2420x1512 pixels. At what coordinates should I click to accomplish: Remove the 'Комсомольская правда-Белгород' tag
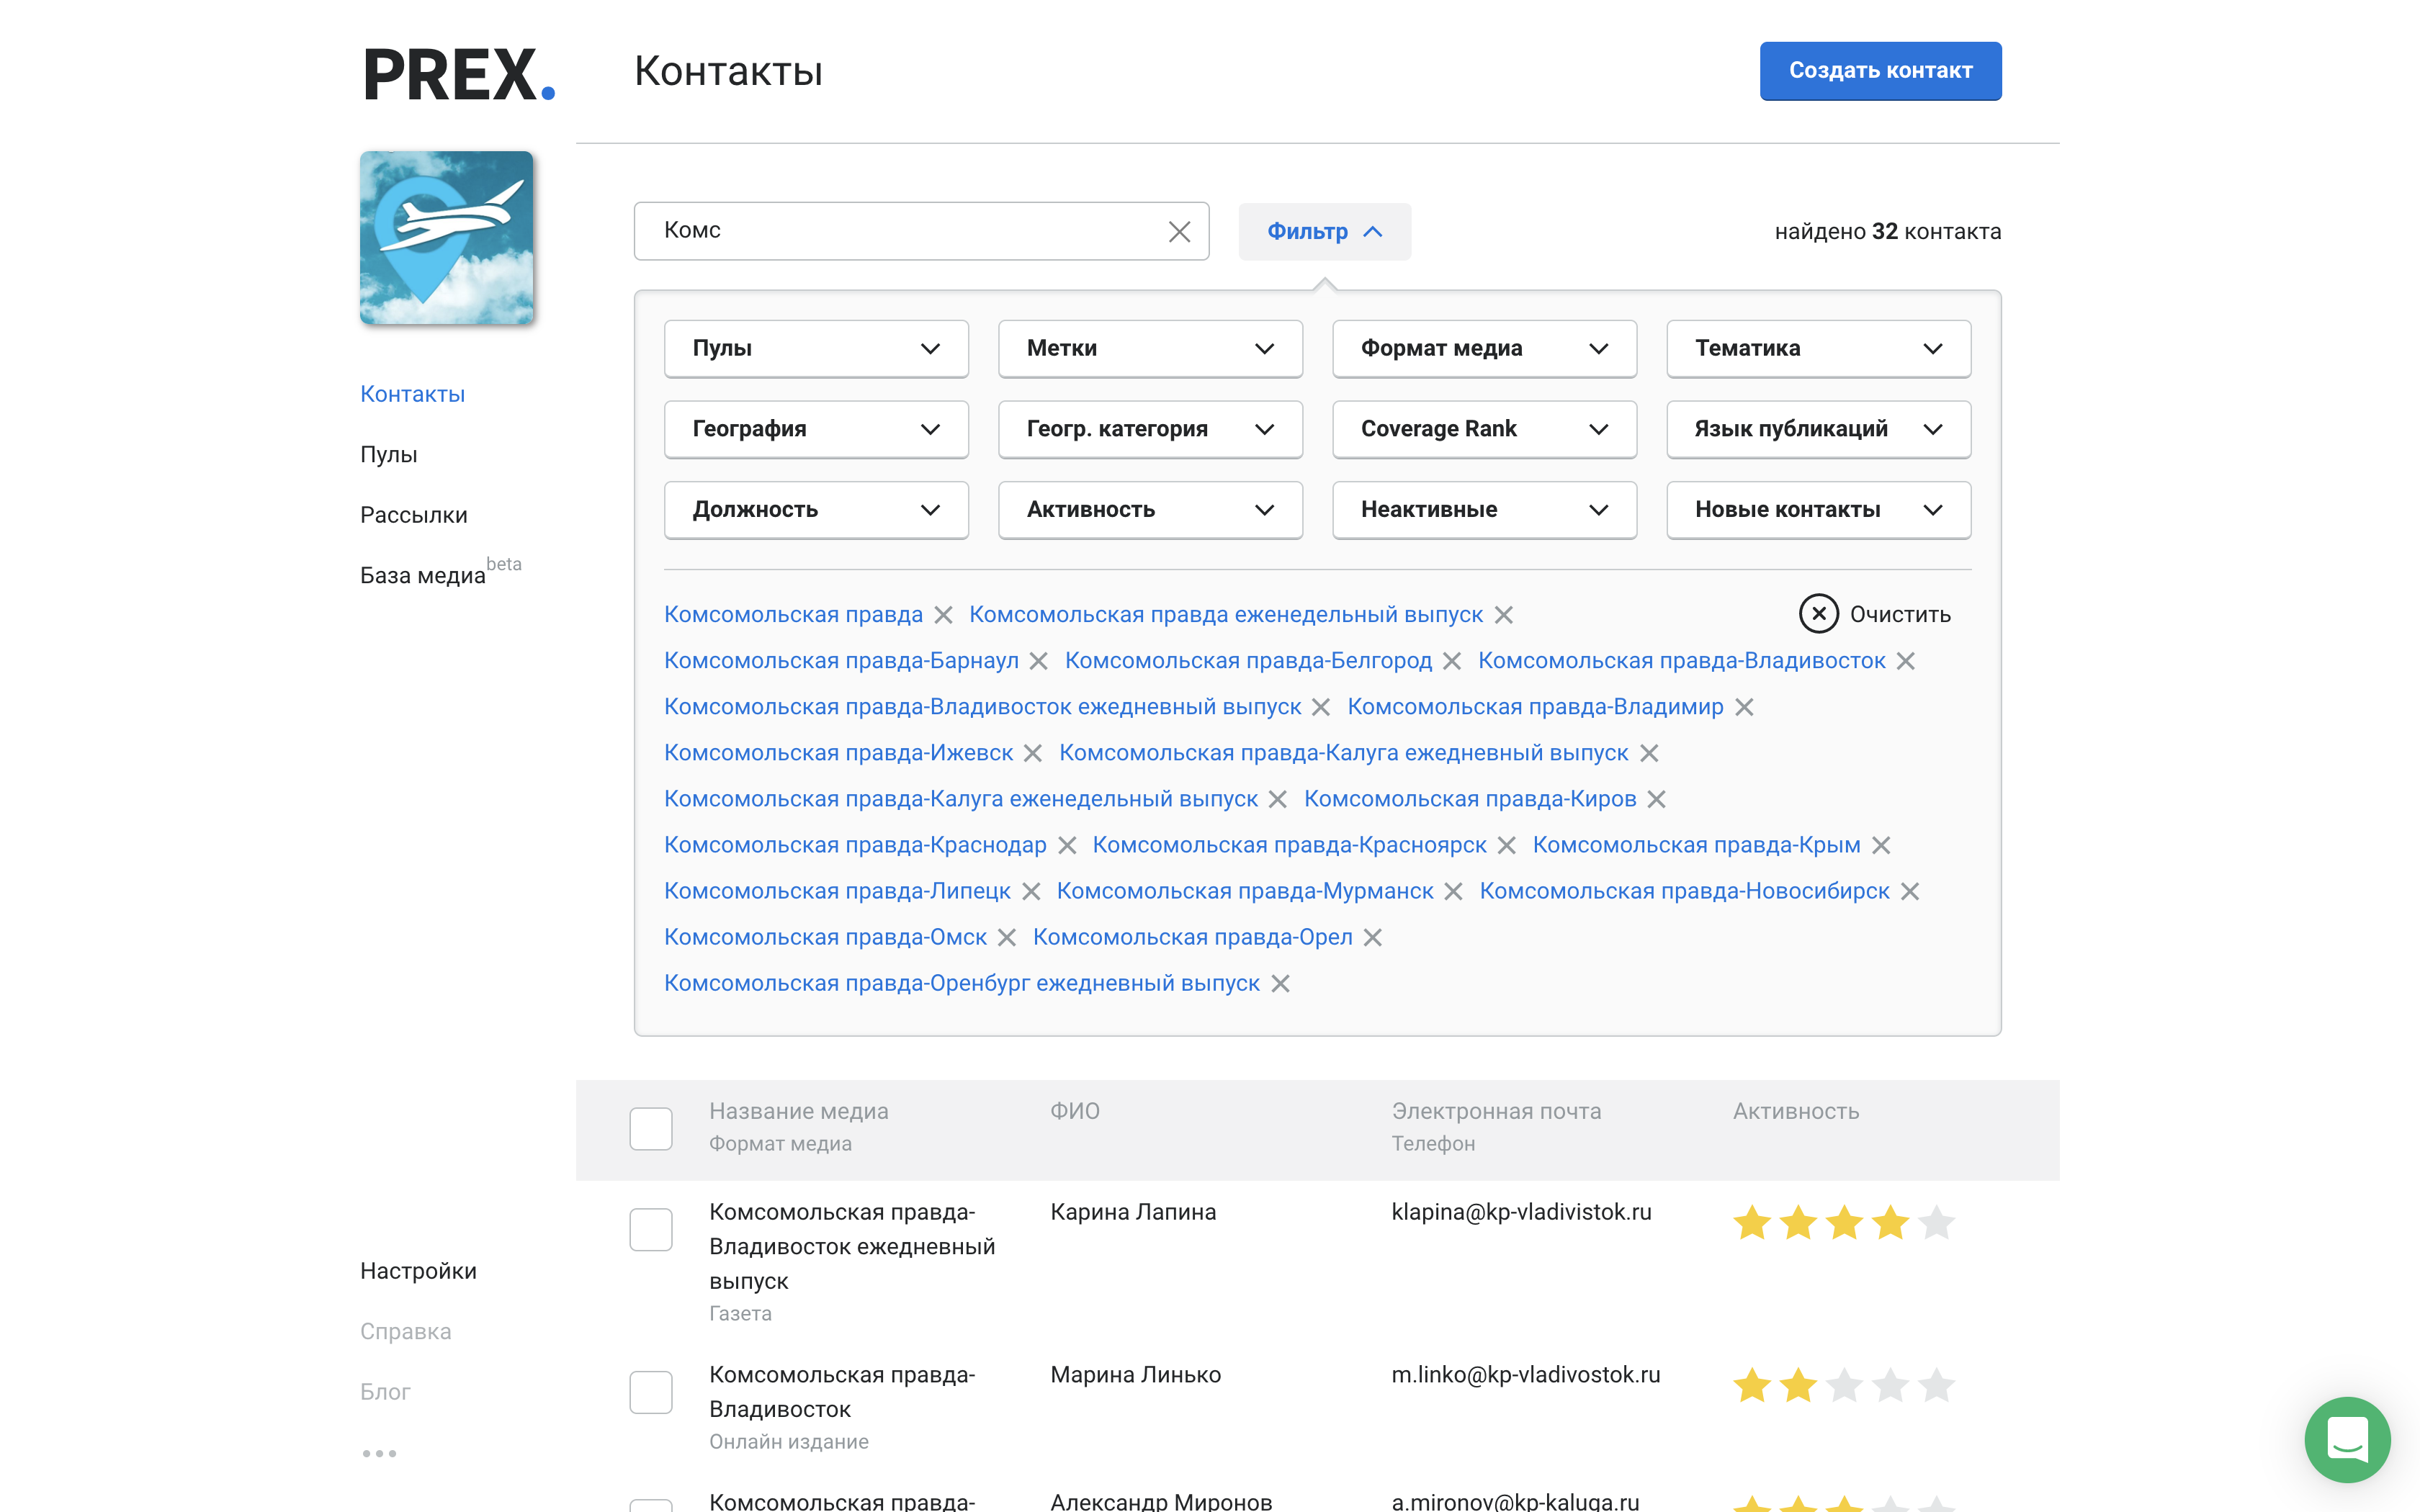1452,661
